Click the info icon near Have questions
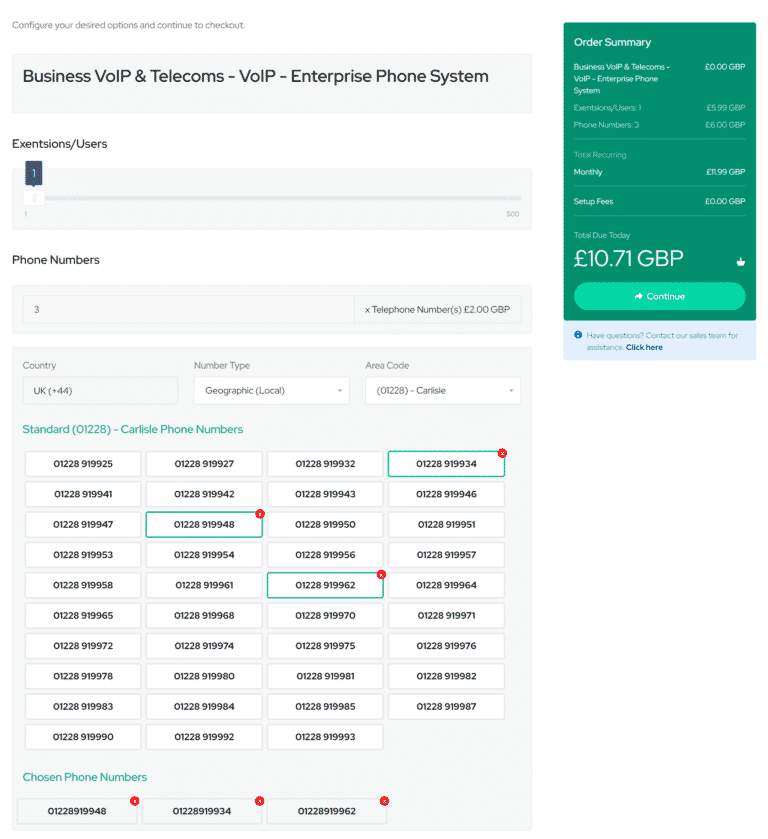The image size is (768, 839). [x=578, y=335]
